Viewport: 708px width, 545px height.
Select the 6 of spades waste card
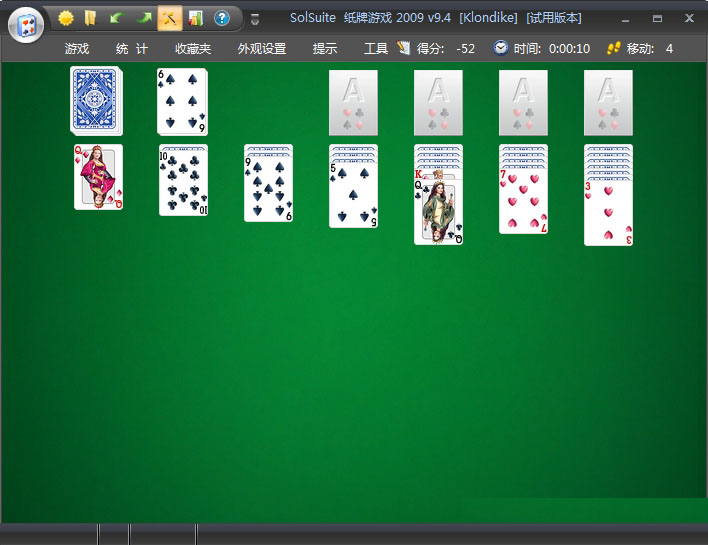click(183, 101)
